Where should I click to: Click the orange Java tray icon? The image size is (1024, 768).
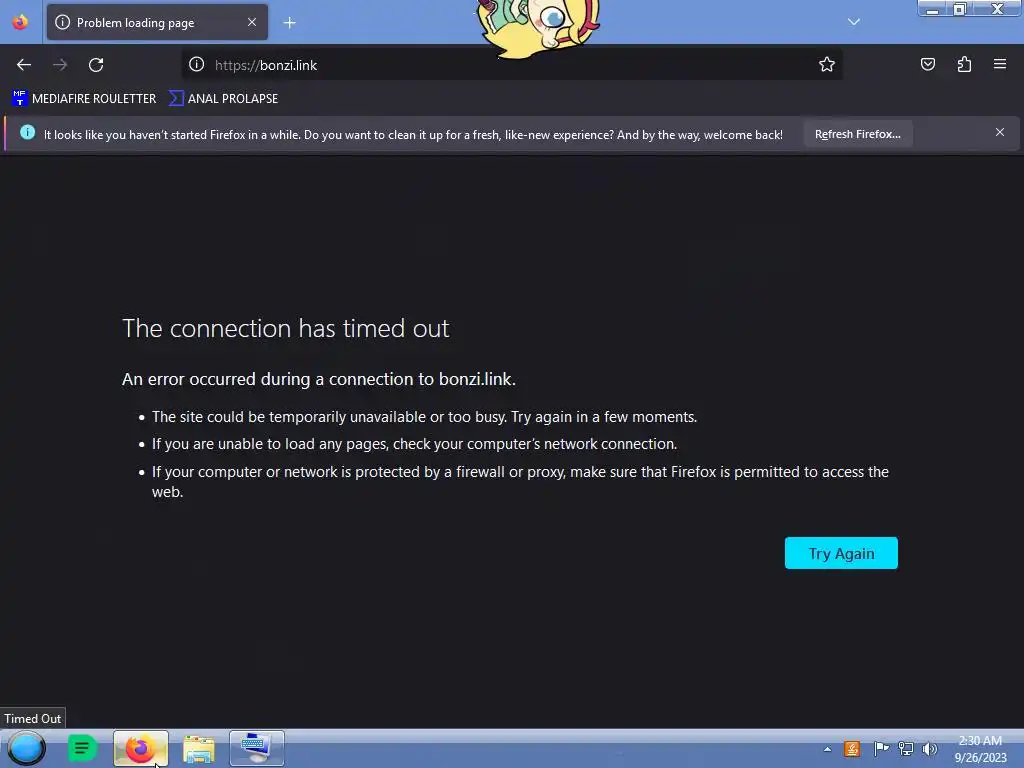852,749
